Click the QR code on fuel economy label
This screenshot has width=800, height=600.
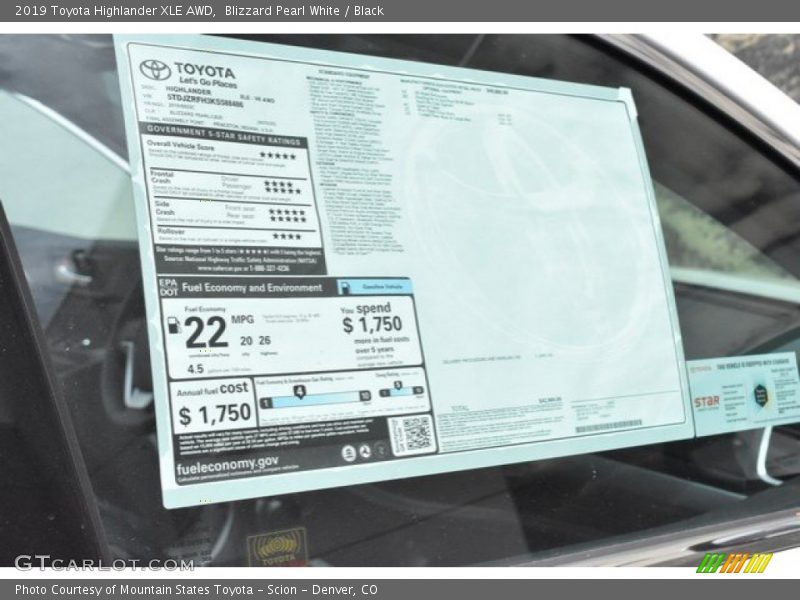(412, 434)
